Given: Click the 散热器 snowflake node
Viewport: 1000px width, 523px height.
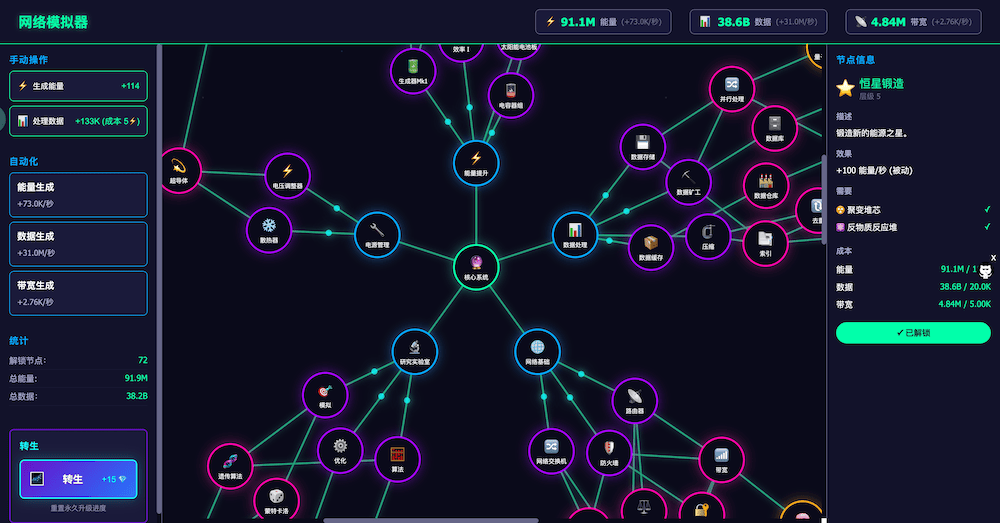Looking at the screenshot, I should pyautogui.click(x=269, y=230).
